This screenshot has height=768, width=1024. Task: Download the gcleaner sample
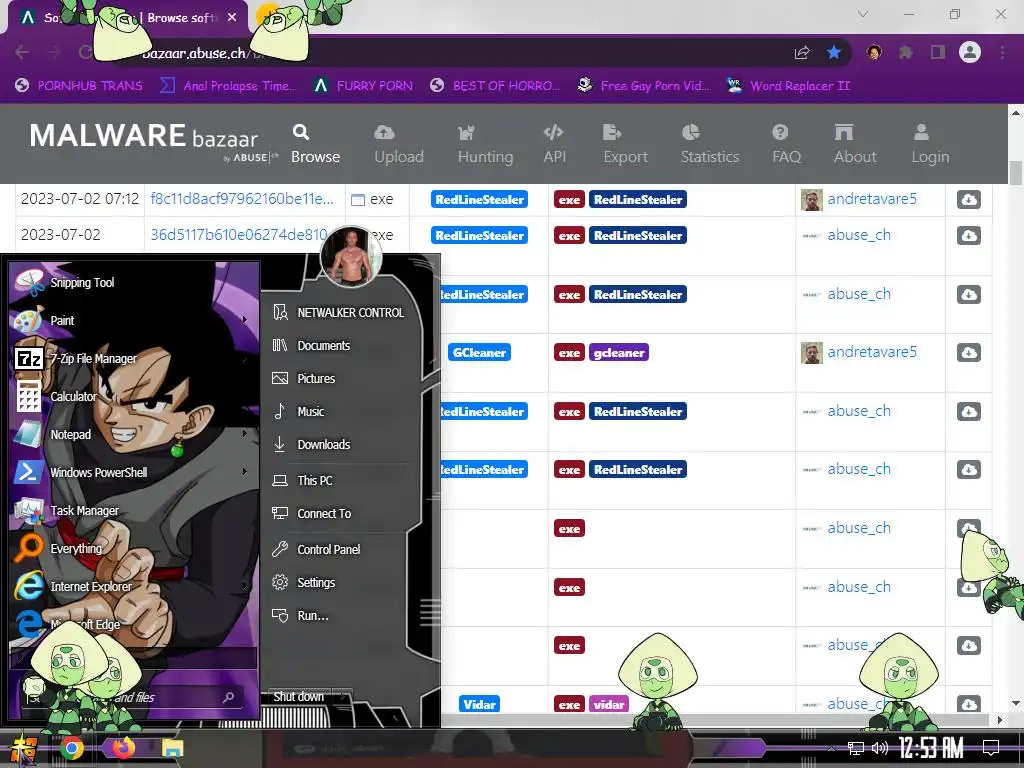coord(968,353)
